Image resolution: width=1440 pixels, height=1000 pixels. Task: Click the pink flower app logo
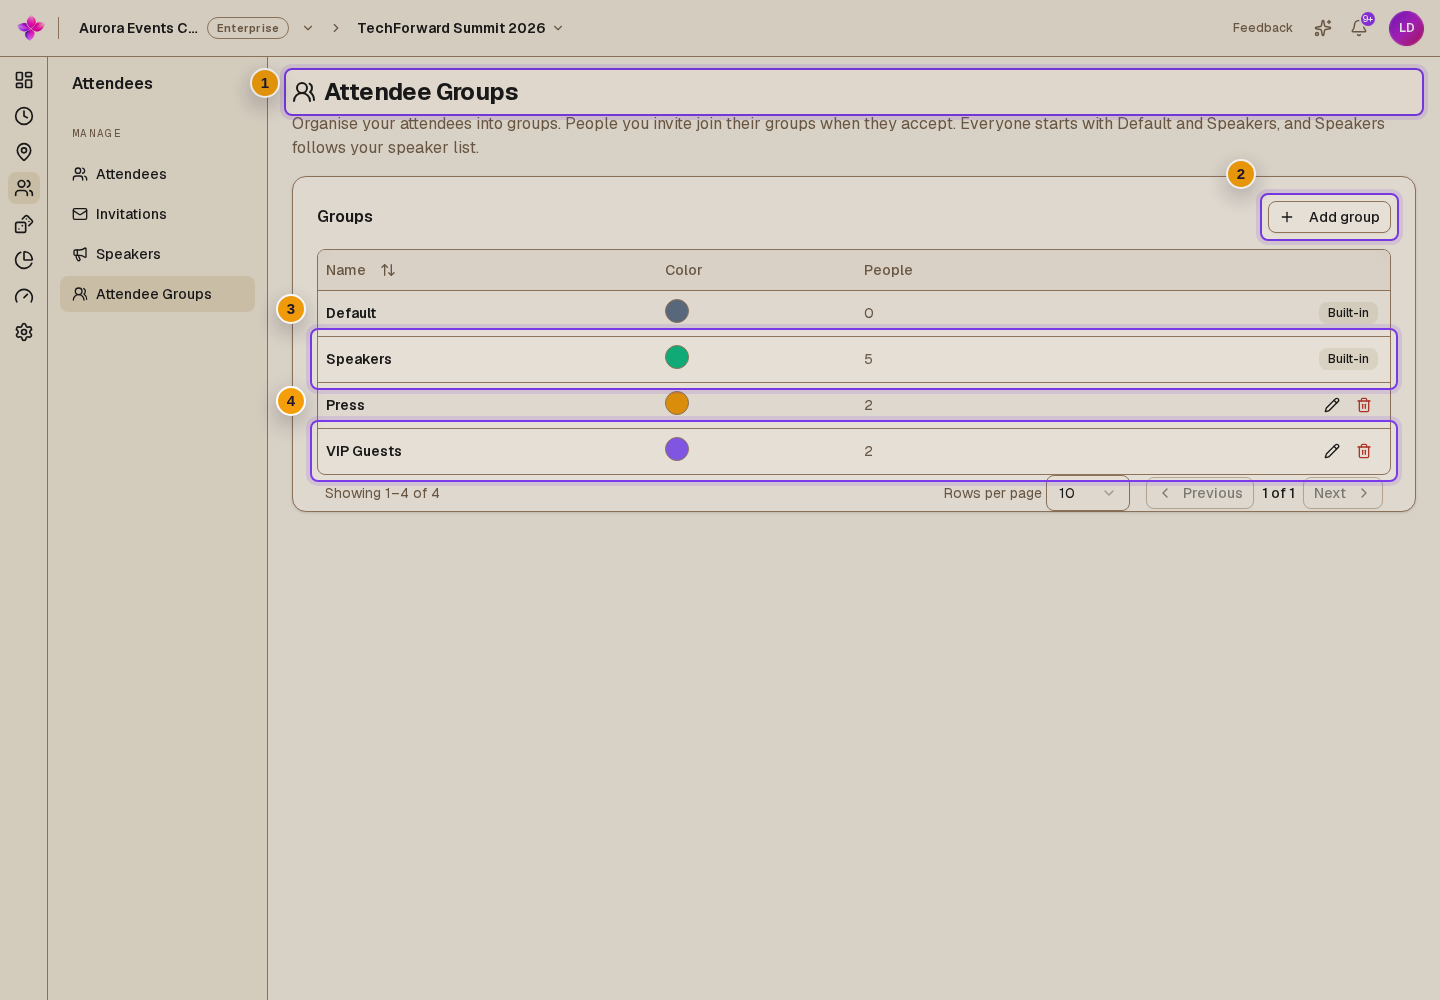pyautogui.click(x=31, y=28)
